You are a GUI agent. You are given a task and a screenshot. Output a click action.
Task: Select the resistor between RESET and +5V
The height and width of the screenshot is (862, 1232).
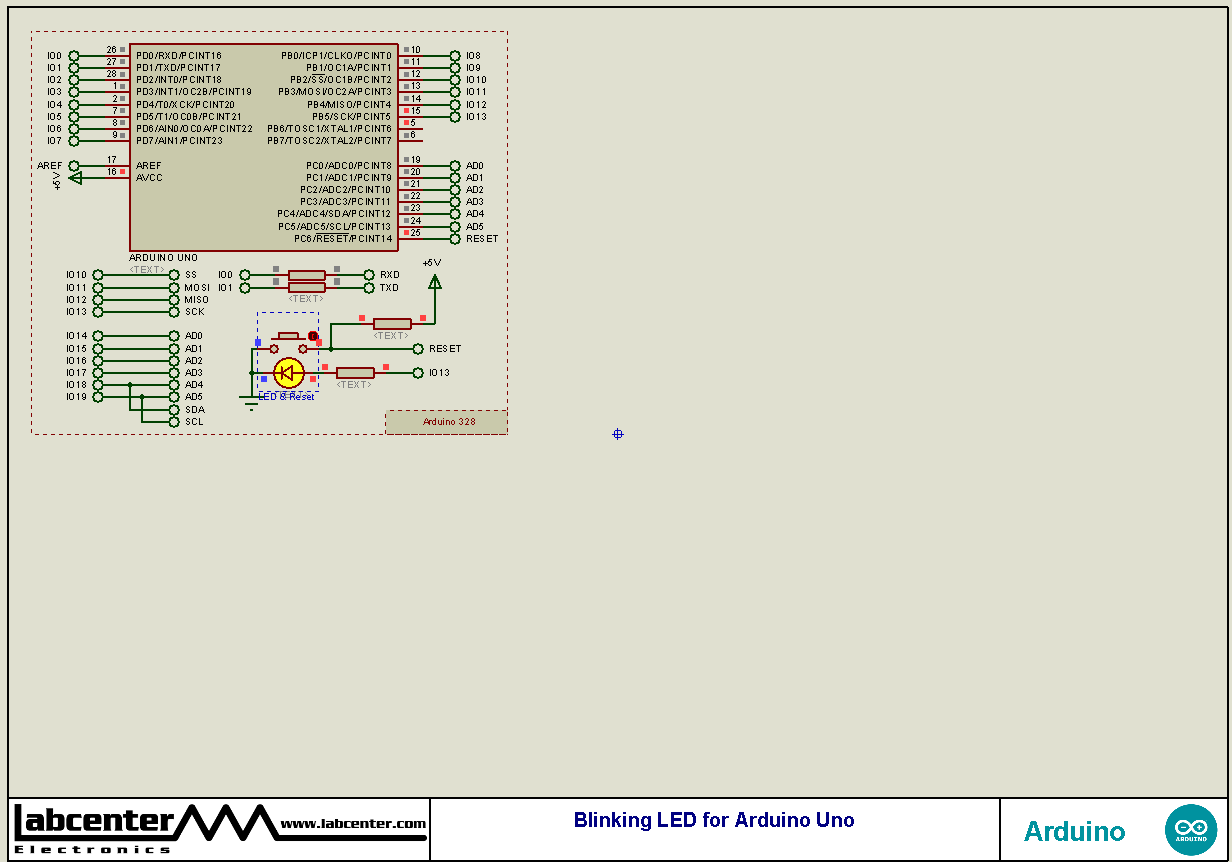tap(390, 323)
